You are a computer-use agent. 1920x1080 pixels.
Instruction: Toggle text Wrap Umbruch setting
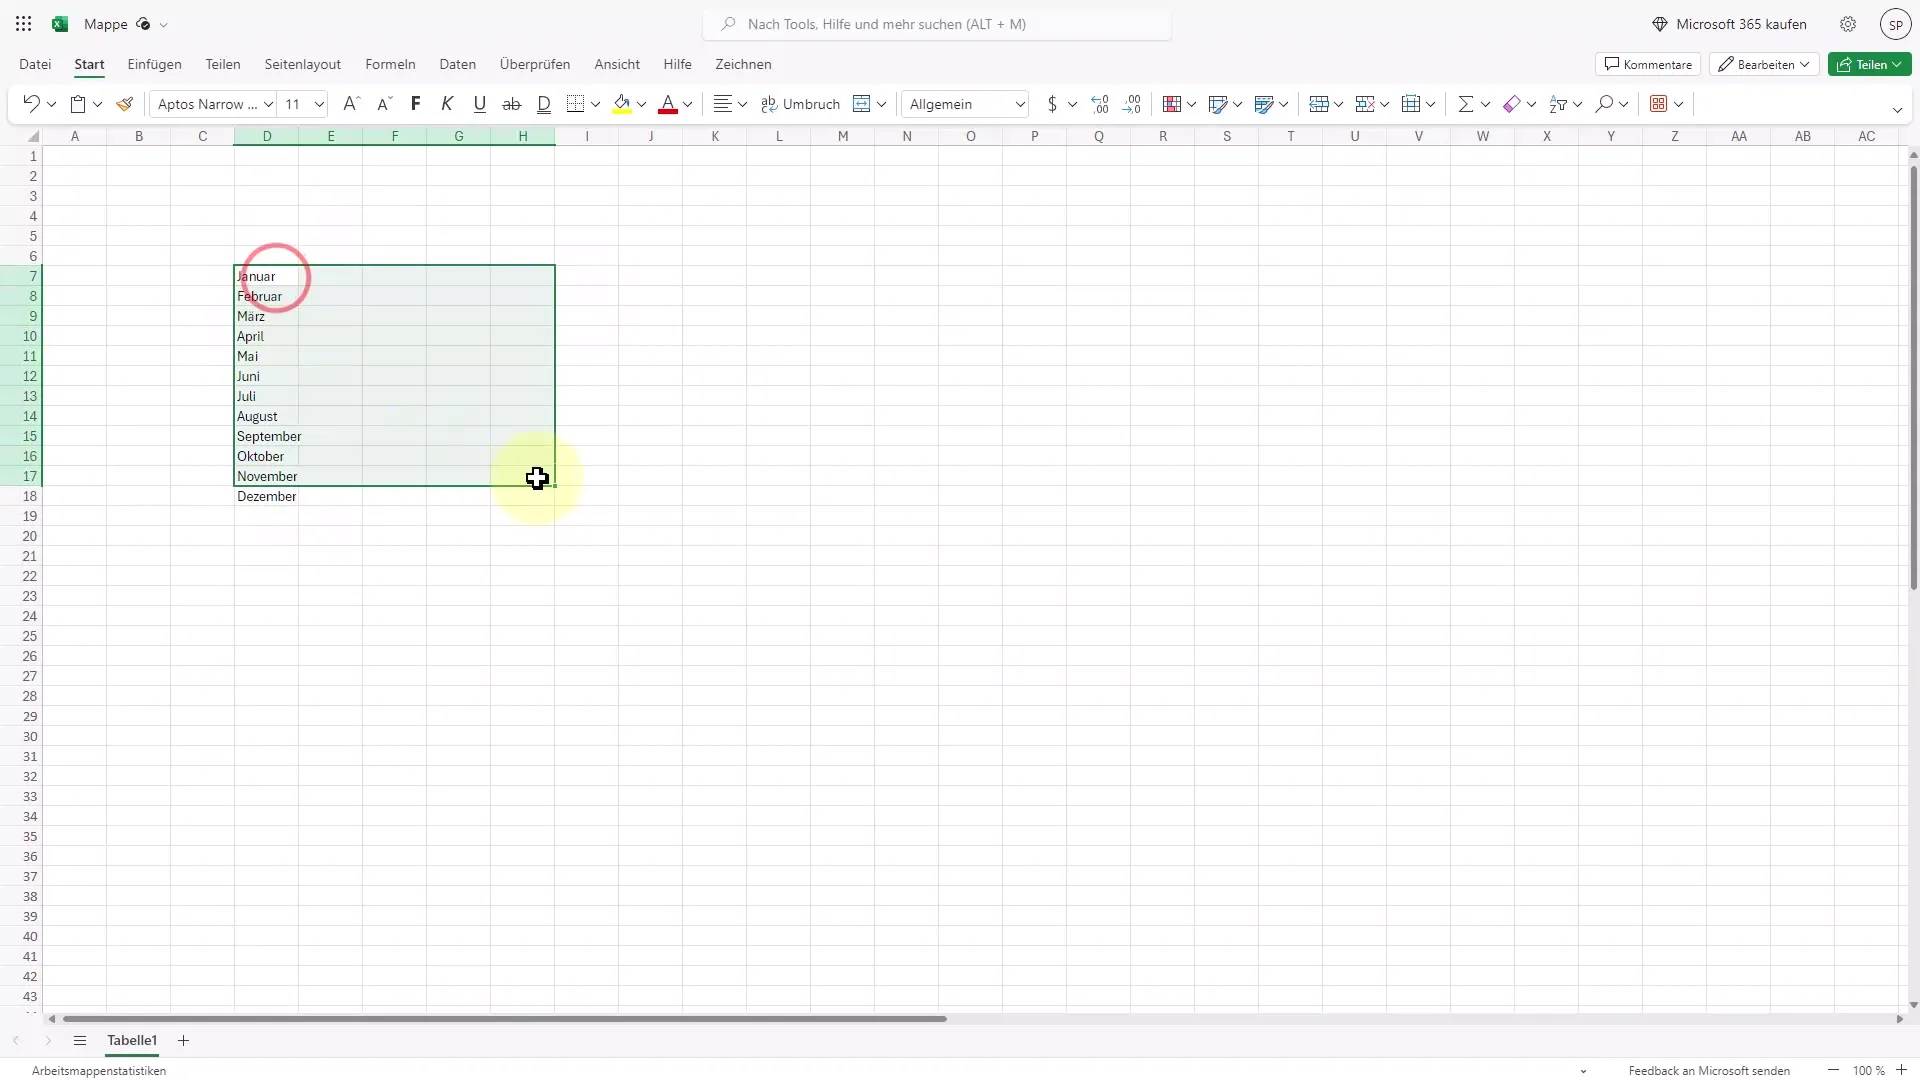798,104
